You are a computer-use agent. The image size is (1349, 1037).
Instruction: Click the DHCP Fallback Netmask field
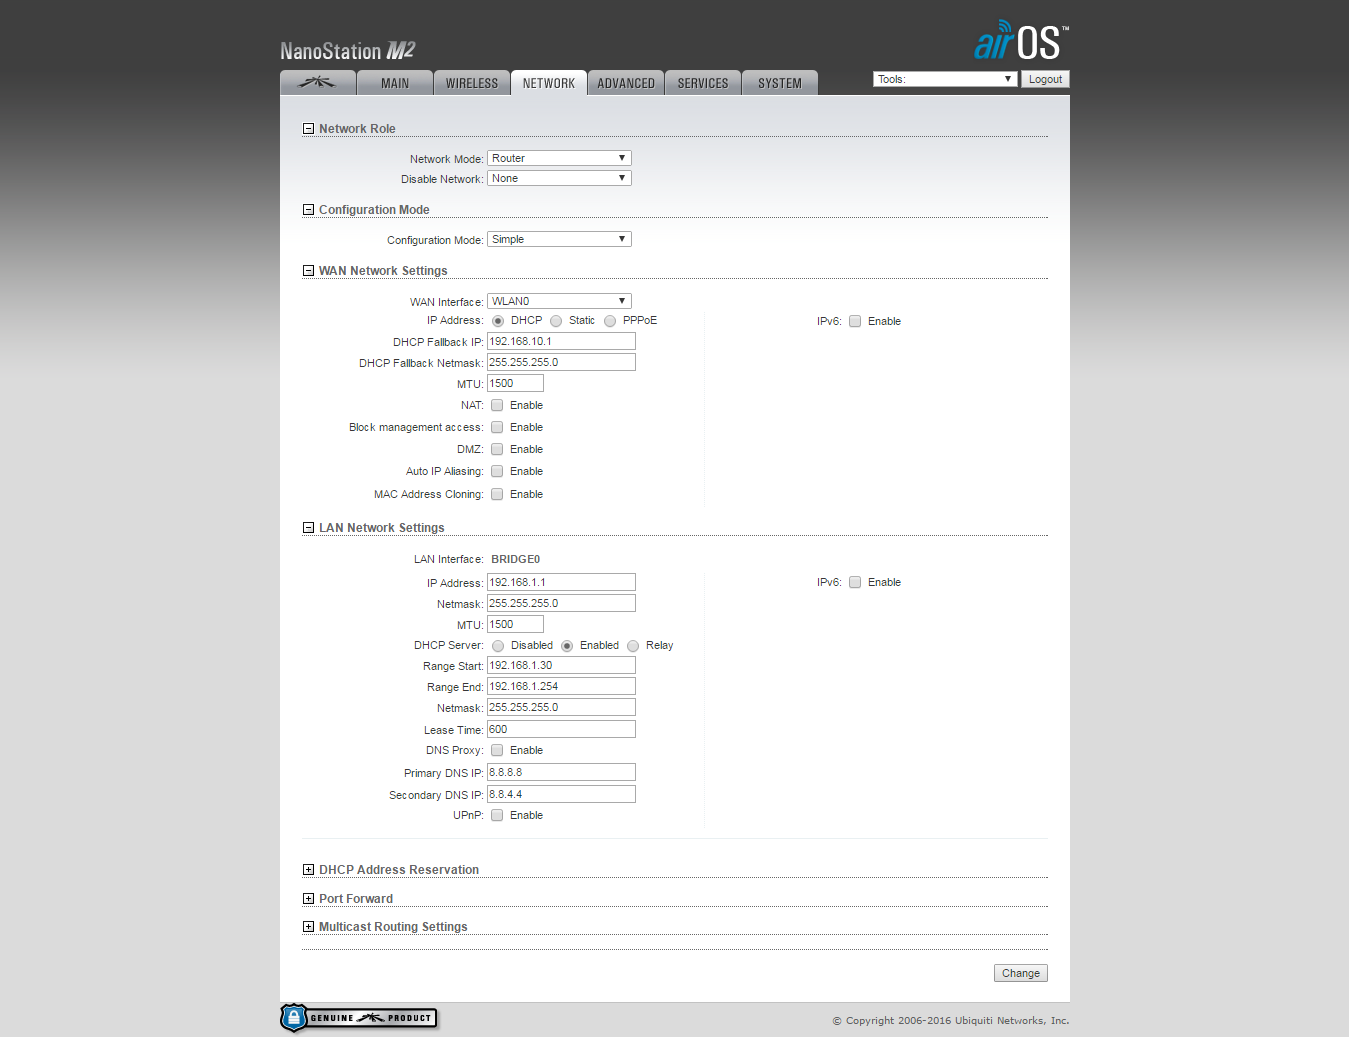[561, 362]
